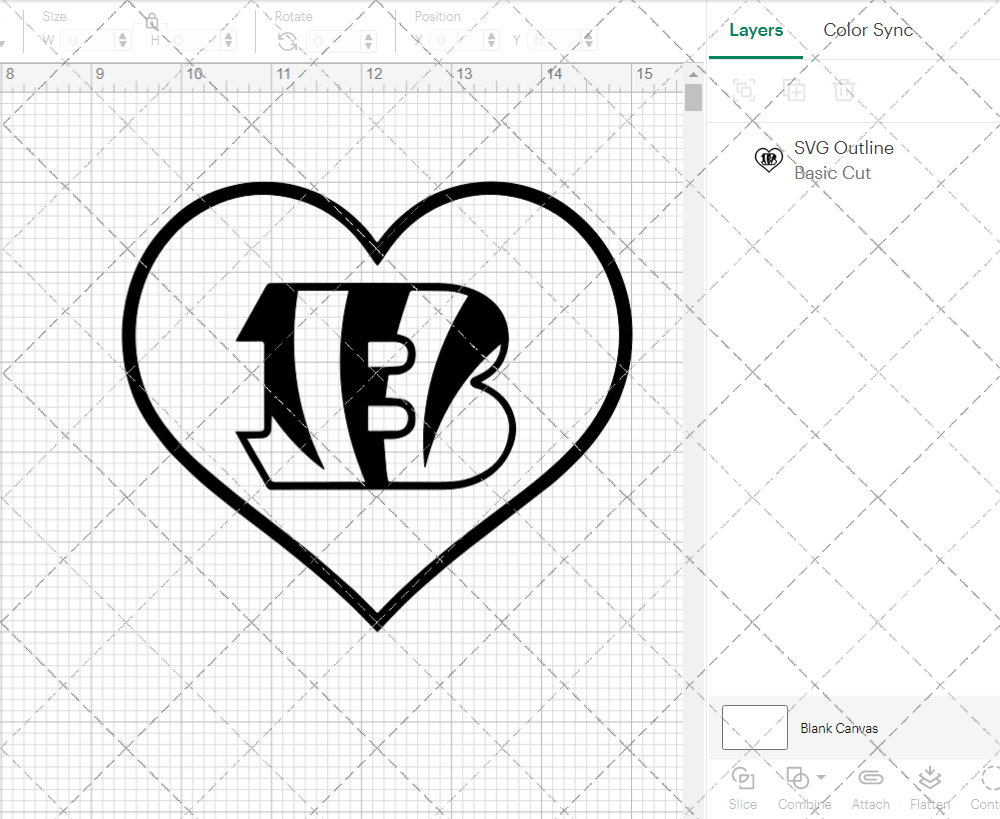
Task: Click the Slice tool
Action: (742, 786)
